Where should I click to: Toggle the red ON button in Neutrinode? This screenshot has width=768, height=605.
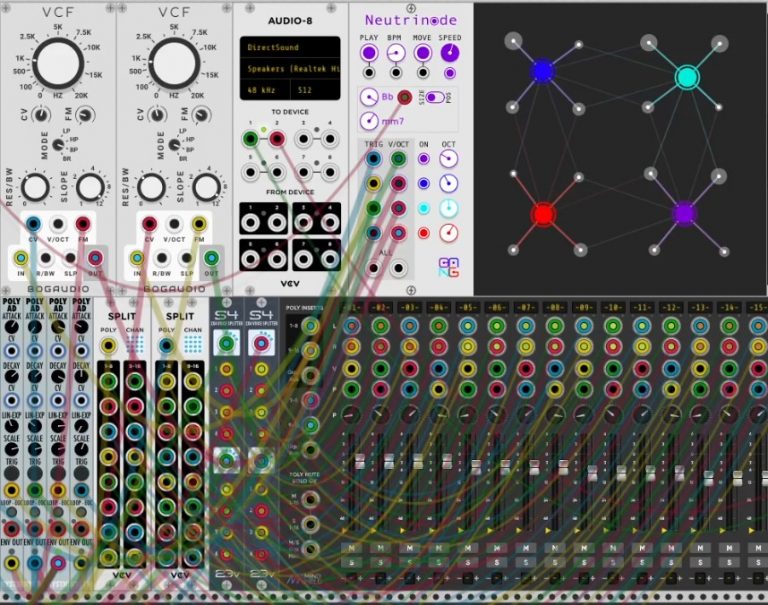coord(424,233)
